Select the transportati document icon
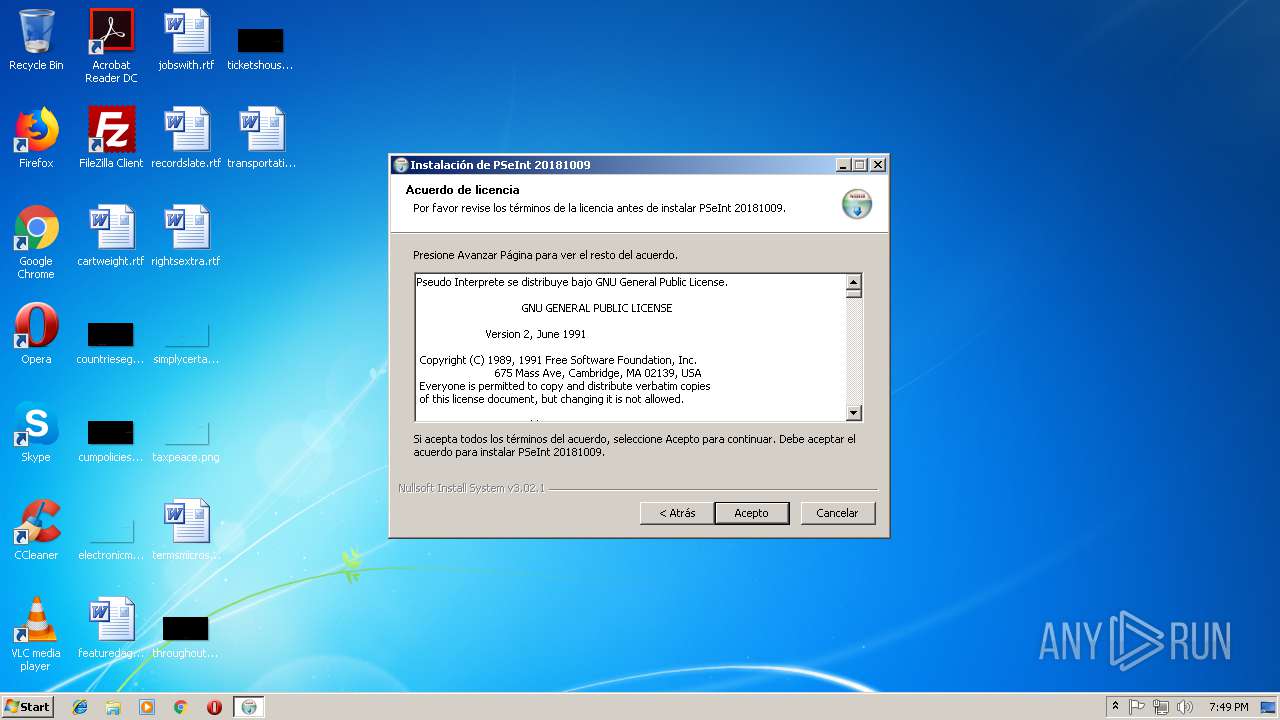This screenshot has height=720, width=1280. click(x=261, y=138)
